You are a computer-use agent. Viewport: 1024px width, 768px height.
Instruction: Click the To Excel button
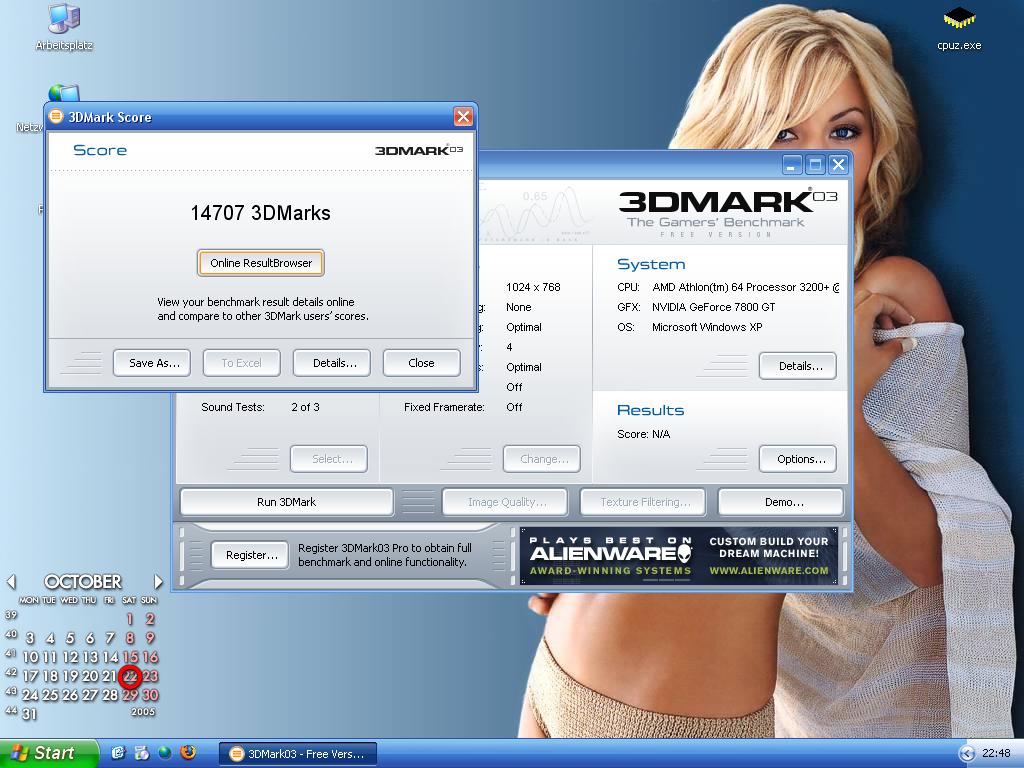242,363
